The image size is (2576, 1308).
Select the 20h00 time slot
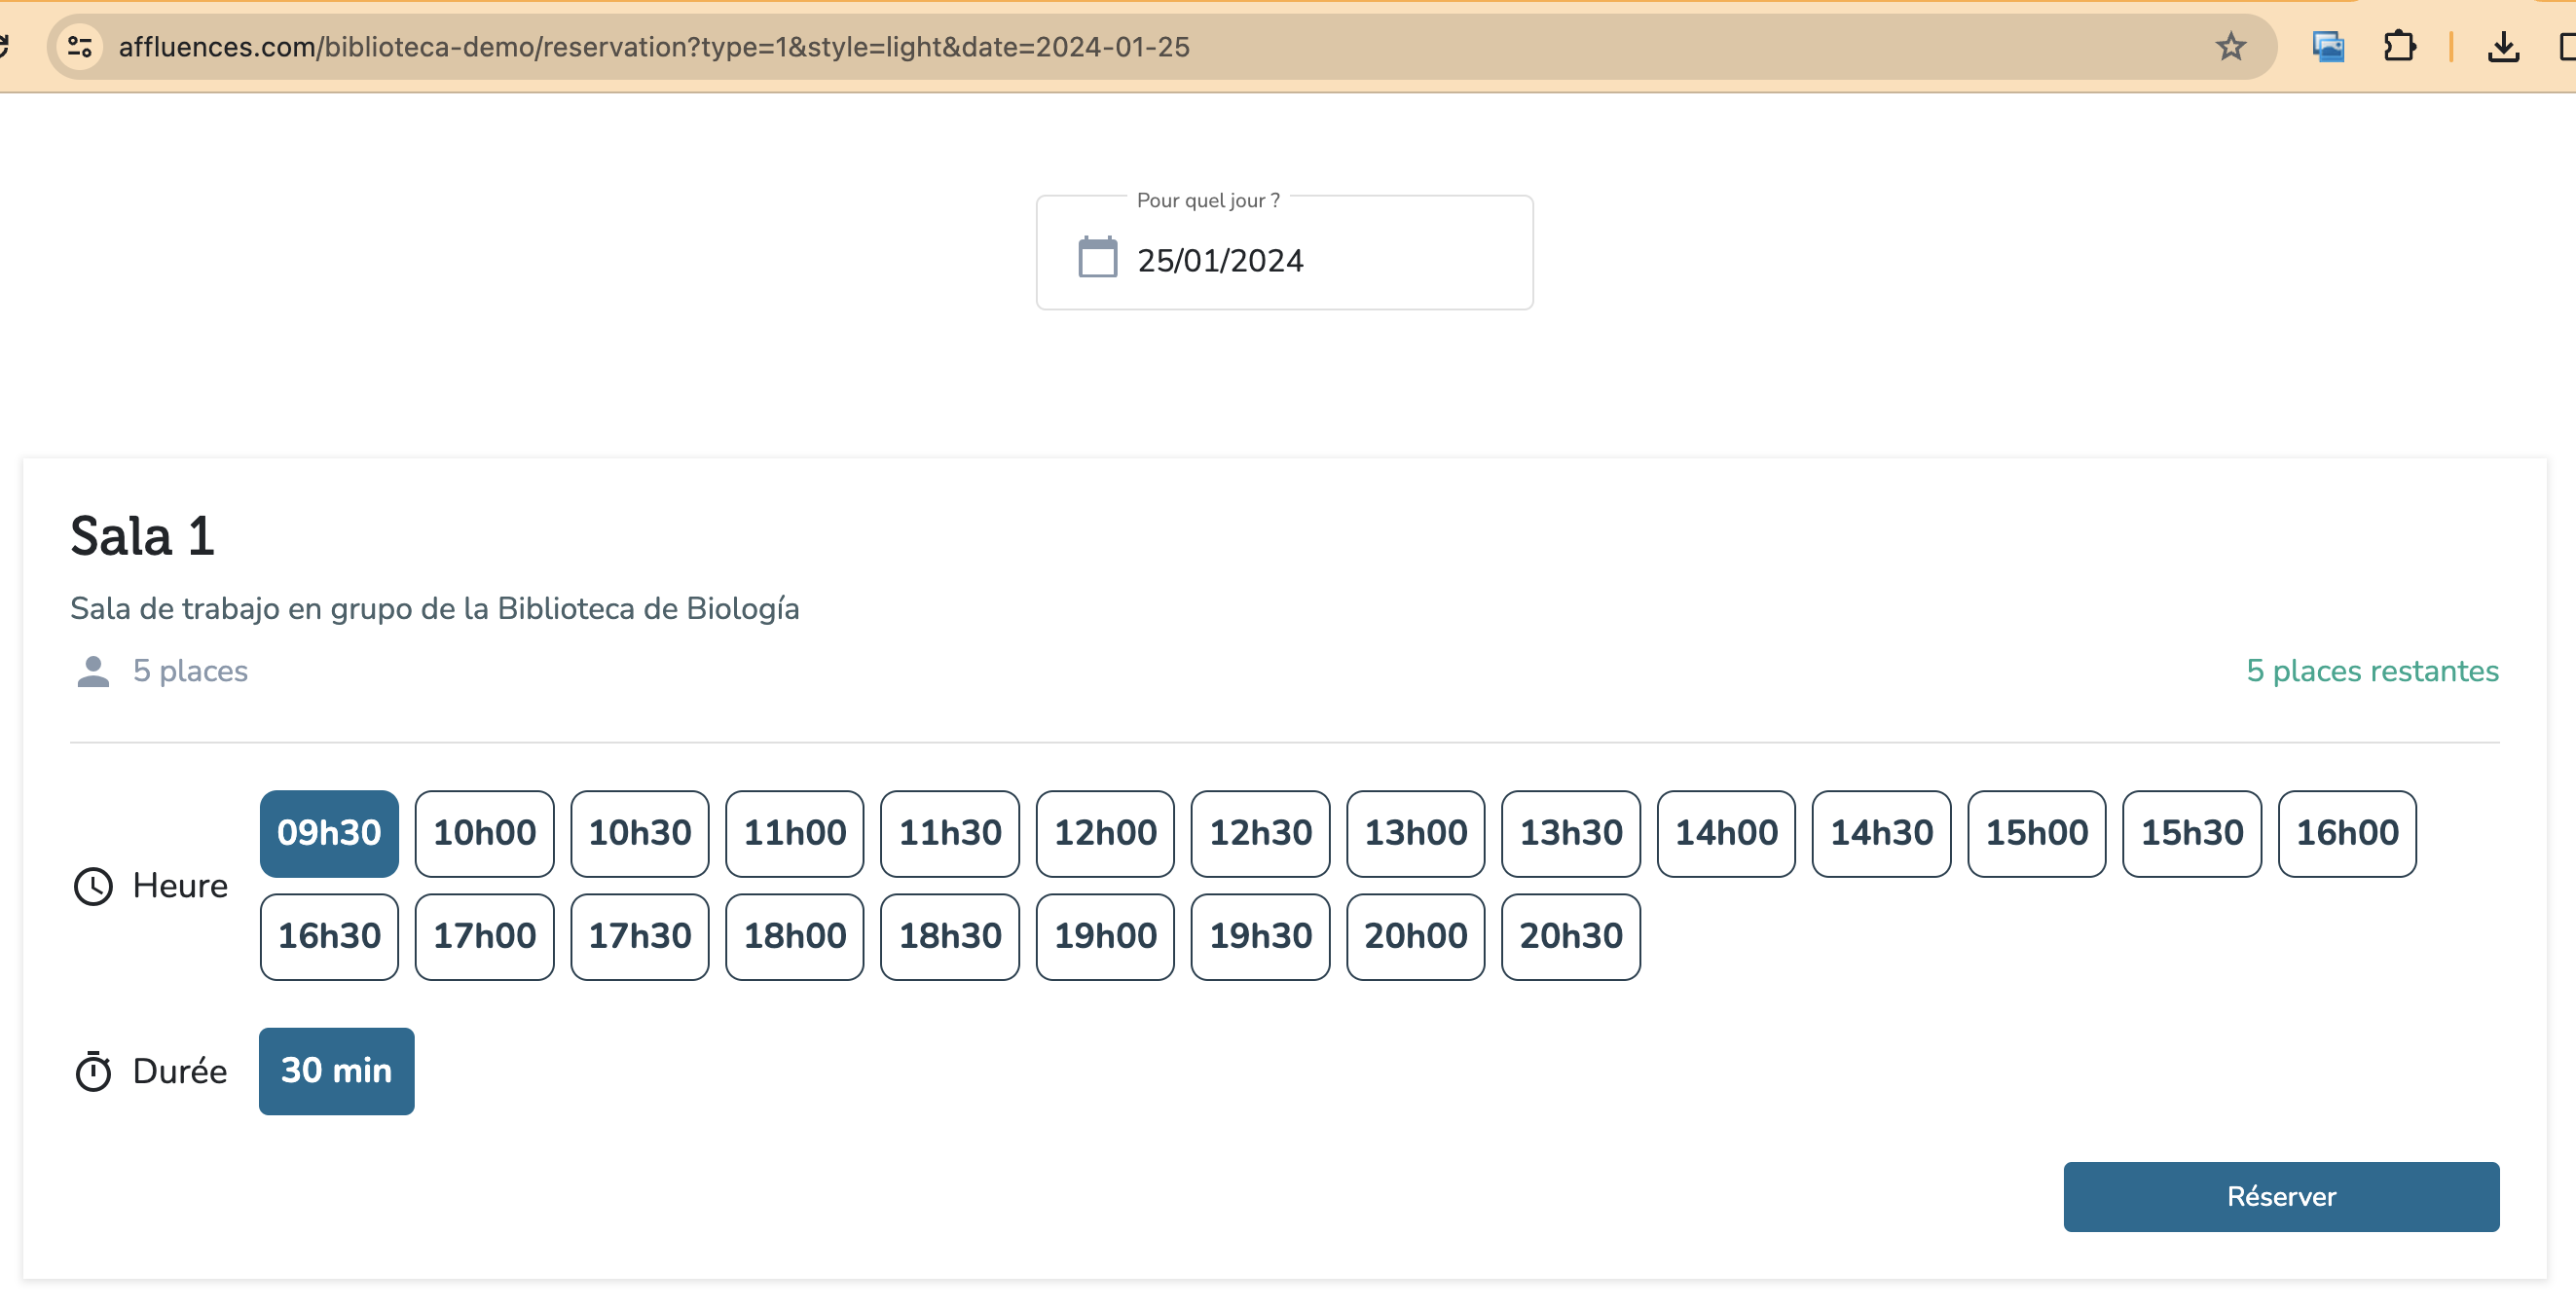pos(1416,937)
